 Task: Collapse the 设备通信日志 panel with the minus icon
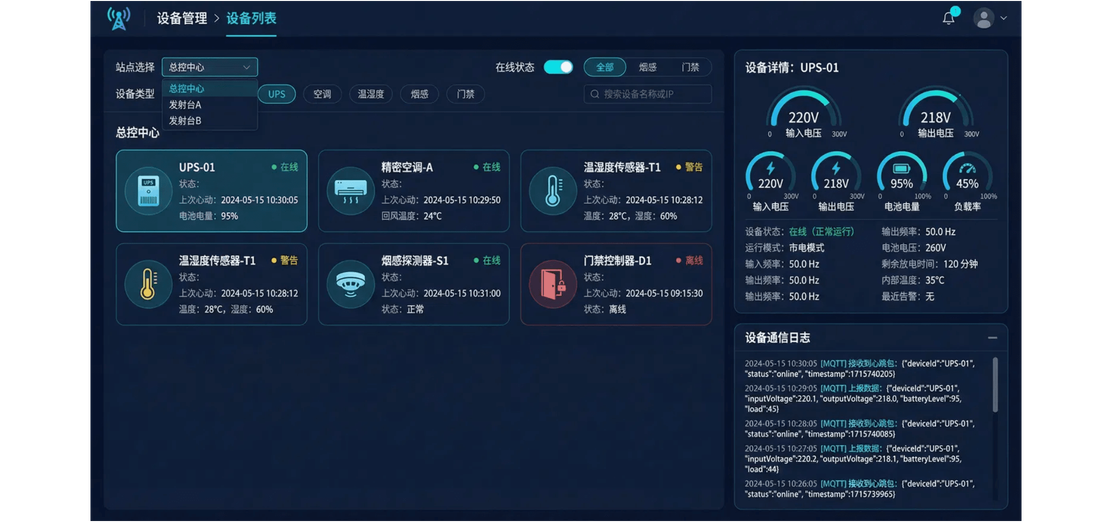tap(992, 338)
